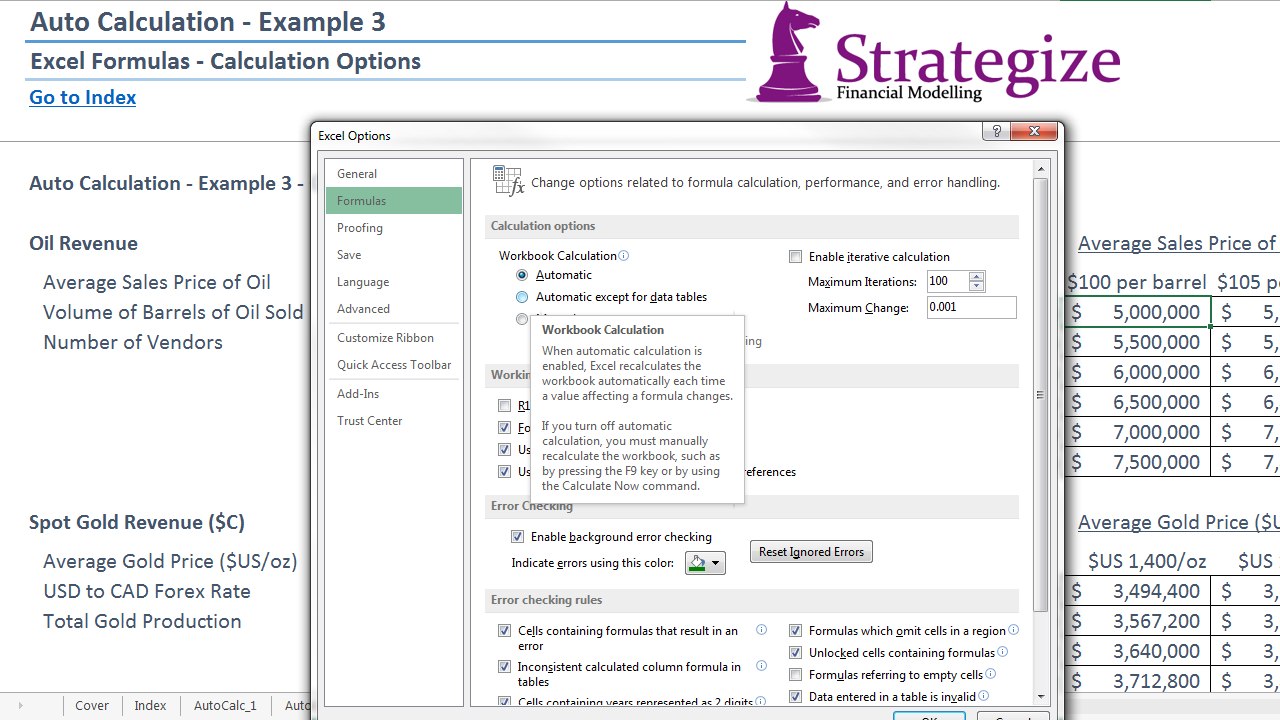Click info icon for Formulas referring to empty cells

pos(991,675)
